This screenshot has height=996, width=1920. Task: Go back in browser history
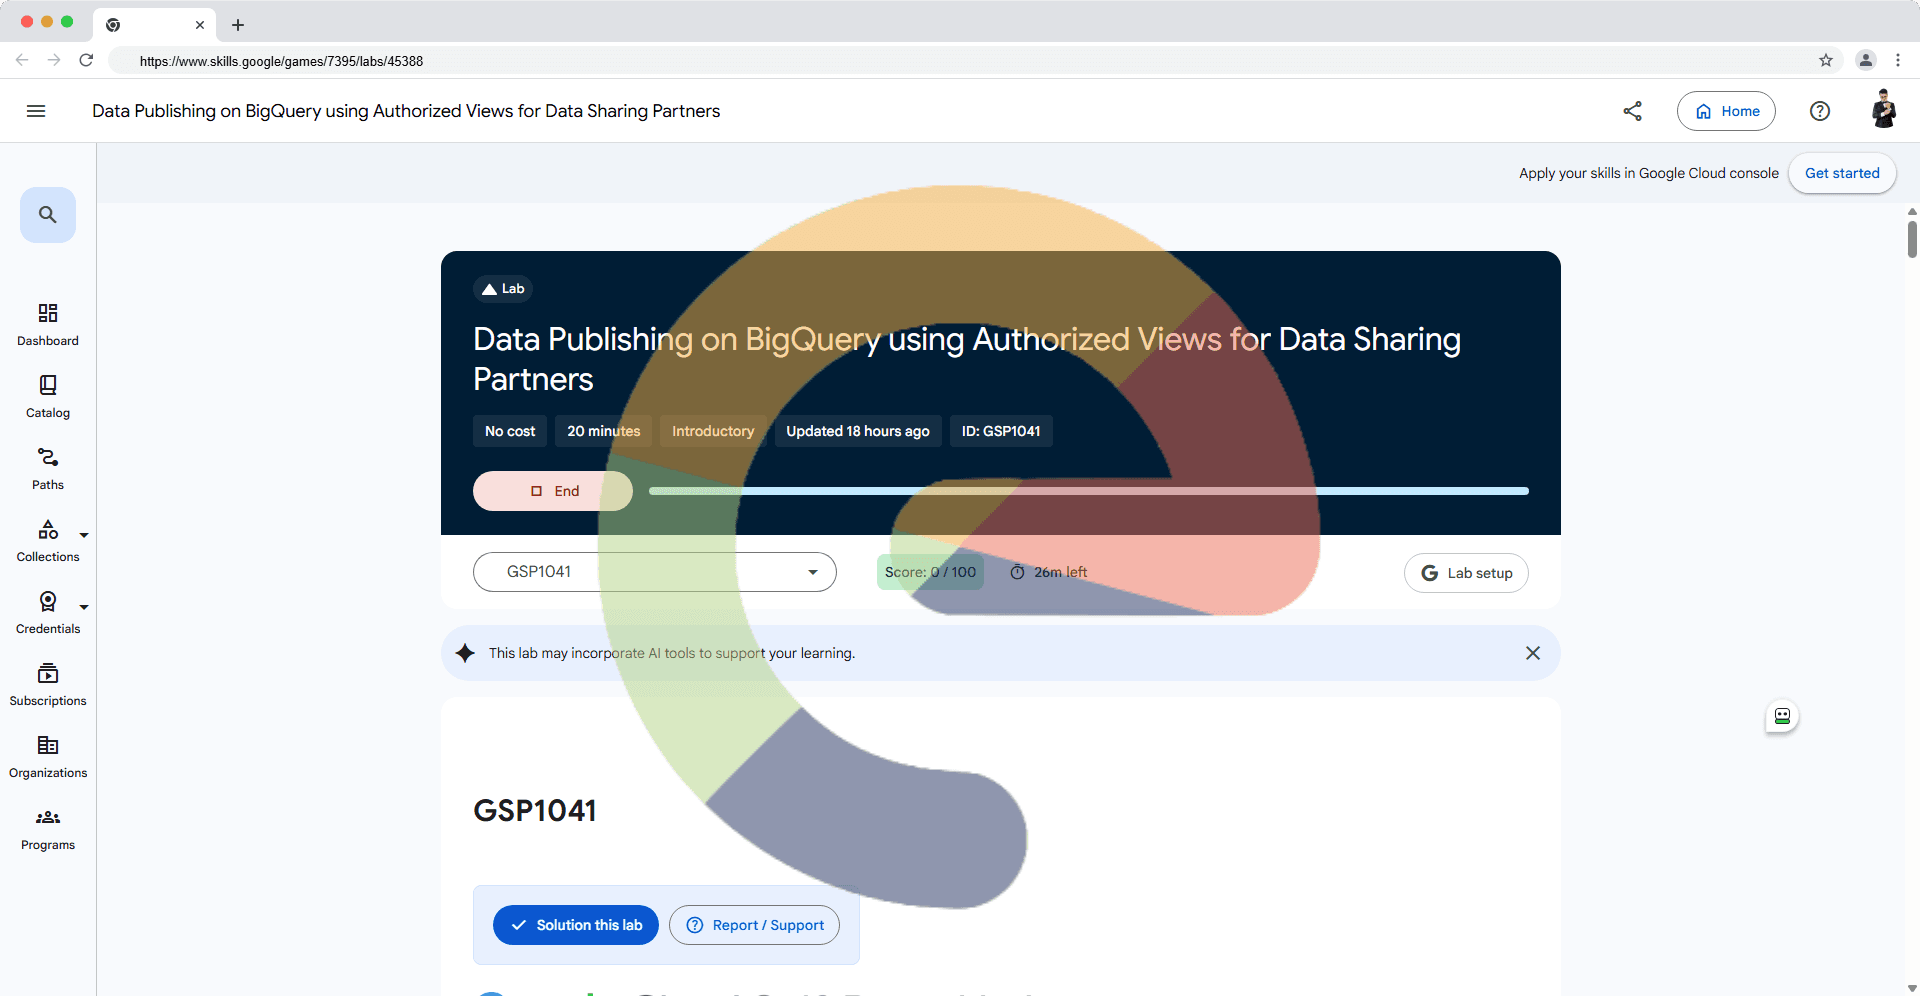22,60
